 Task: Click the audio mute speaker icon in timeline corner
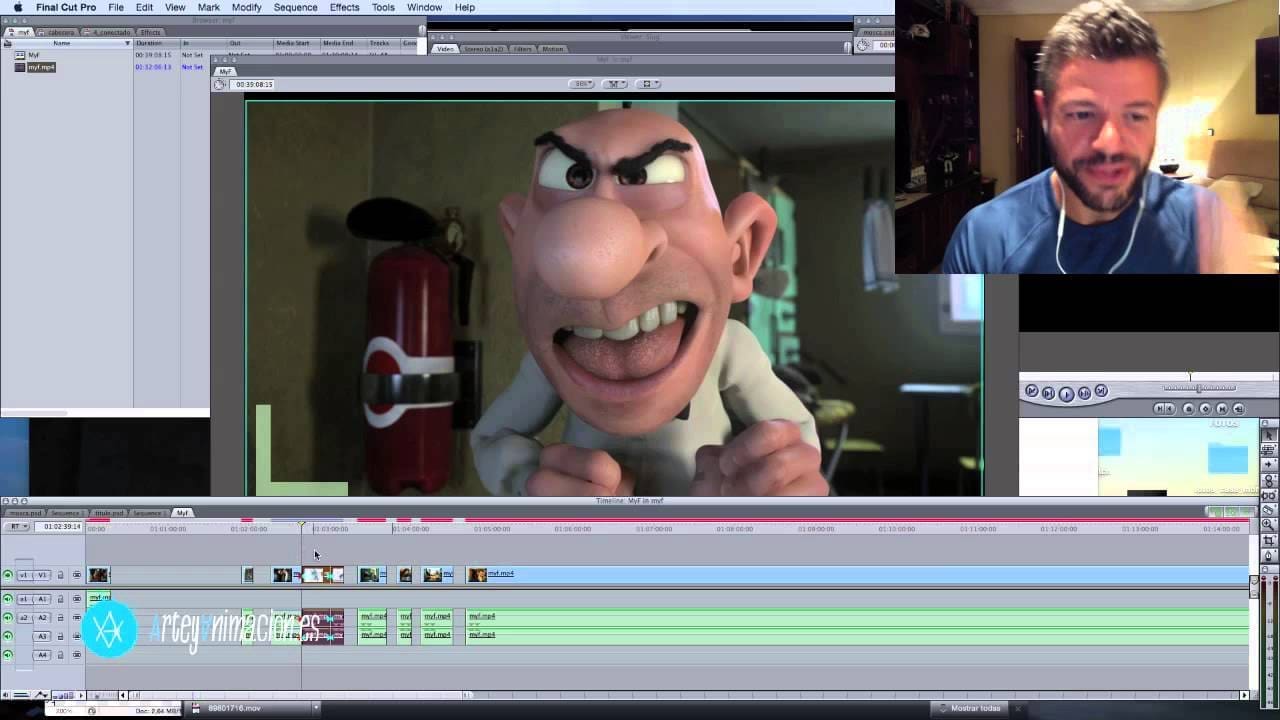(5, 694)
